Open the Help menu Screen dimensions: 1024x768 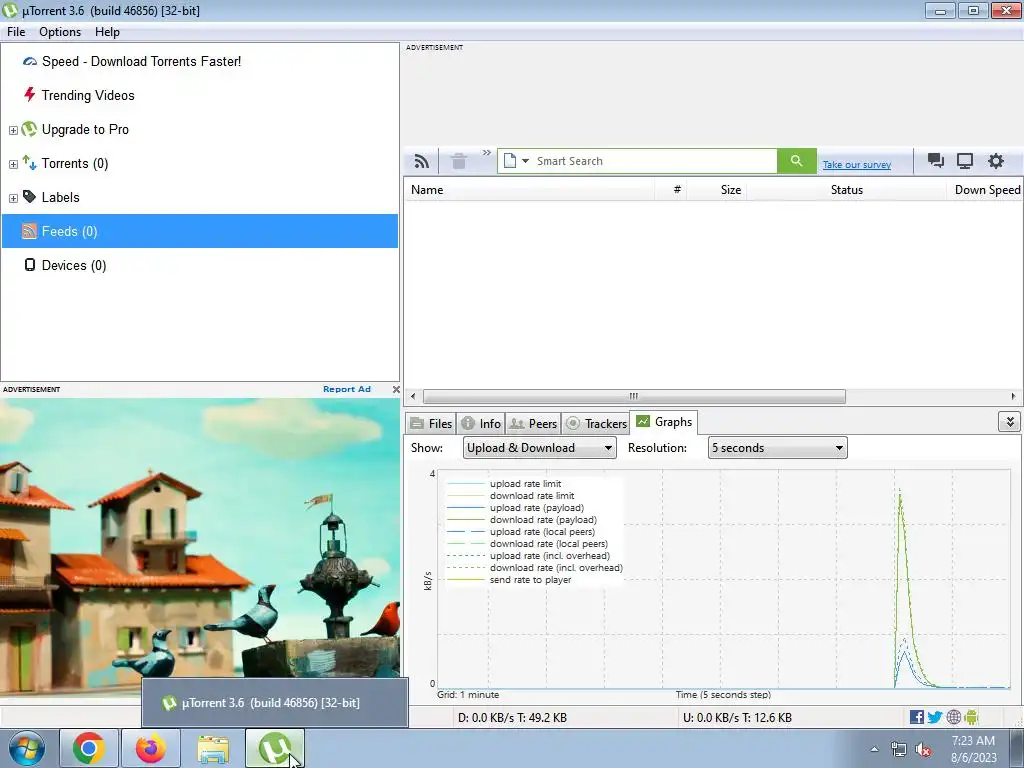(107, 32)
